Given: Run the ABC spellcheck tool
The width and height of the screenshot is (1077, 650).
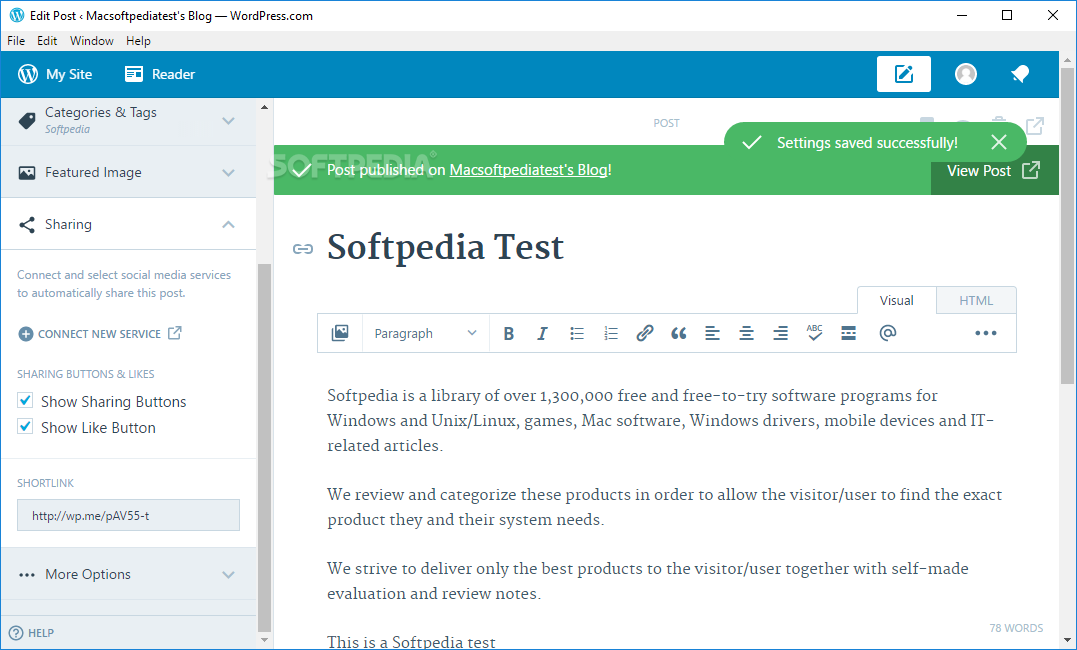Looking at the screenshot, I should 815,333.
